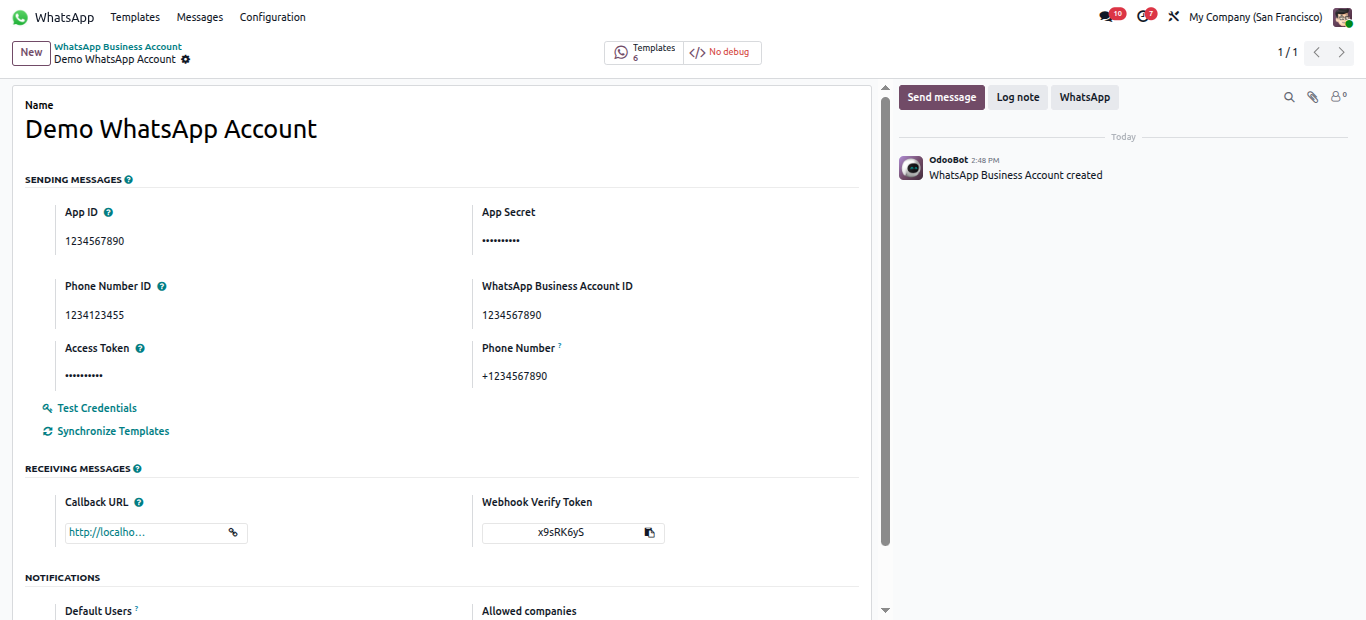Click the WhatsApp app logo icon
The image size is (1366, 620).
20,17
